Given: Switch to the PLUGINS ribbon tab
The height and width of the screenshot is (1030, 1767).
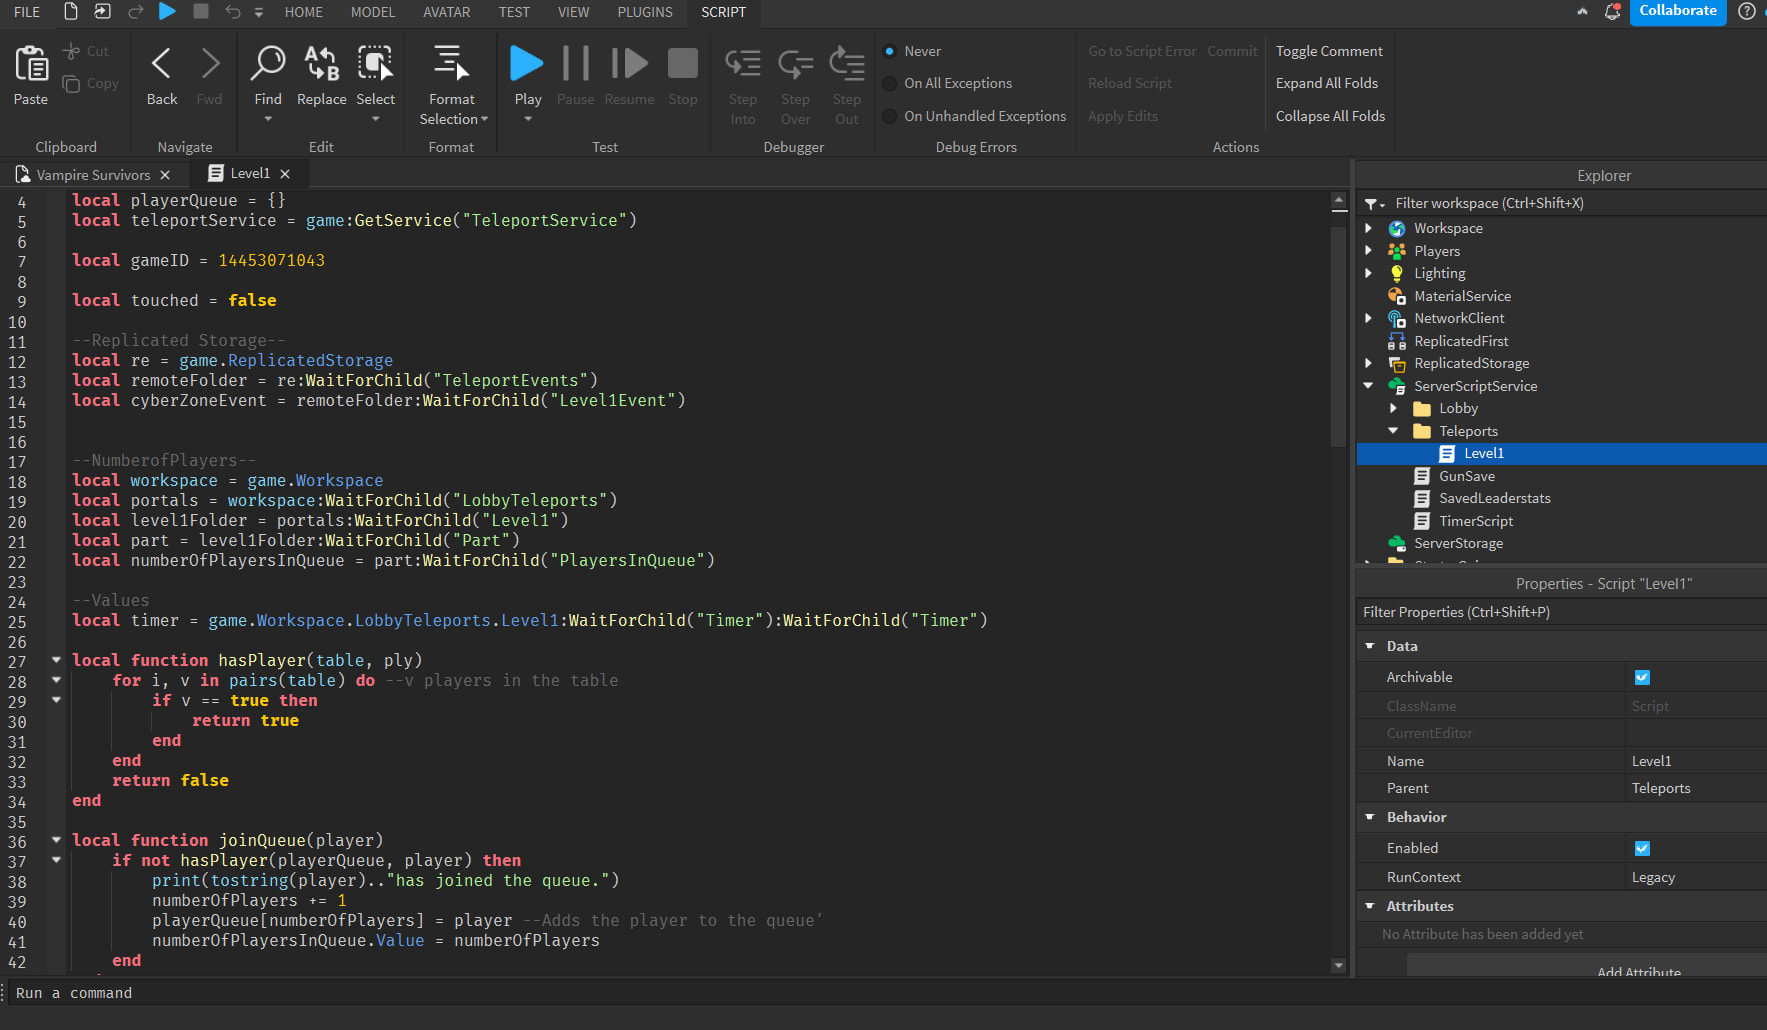Looking at the screenshot, I should (x=645, y=12).
